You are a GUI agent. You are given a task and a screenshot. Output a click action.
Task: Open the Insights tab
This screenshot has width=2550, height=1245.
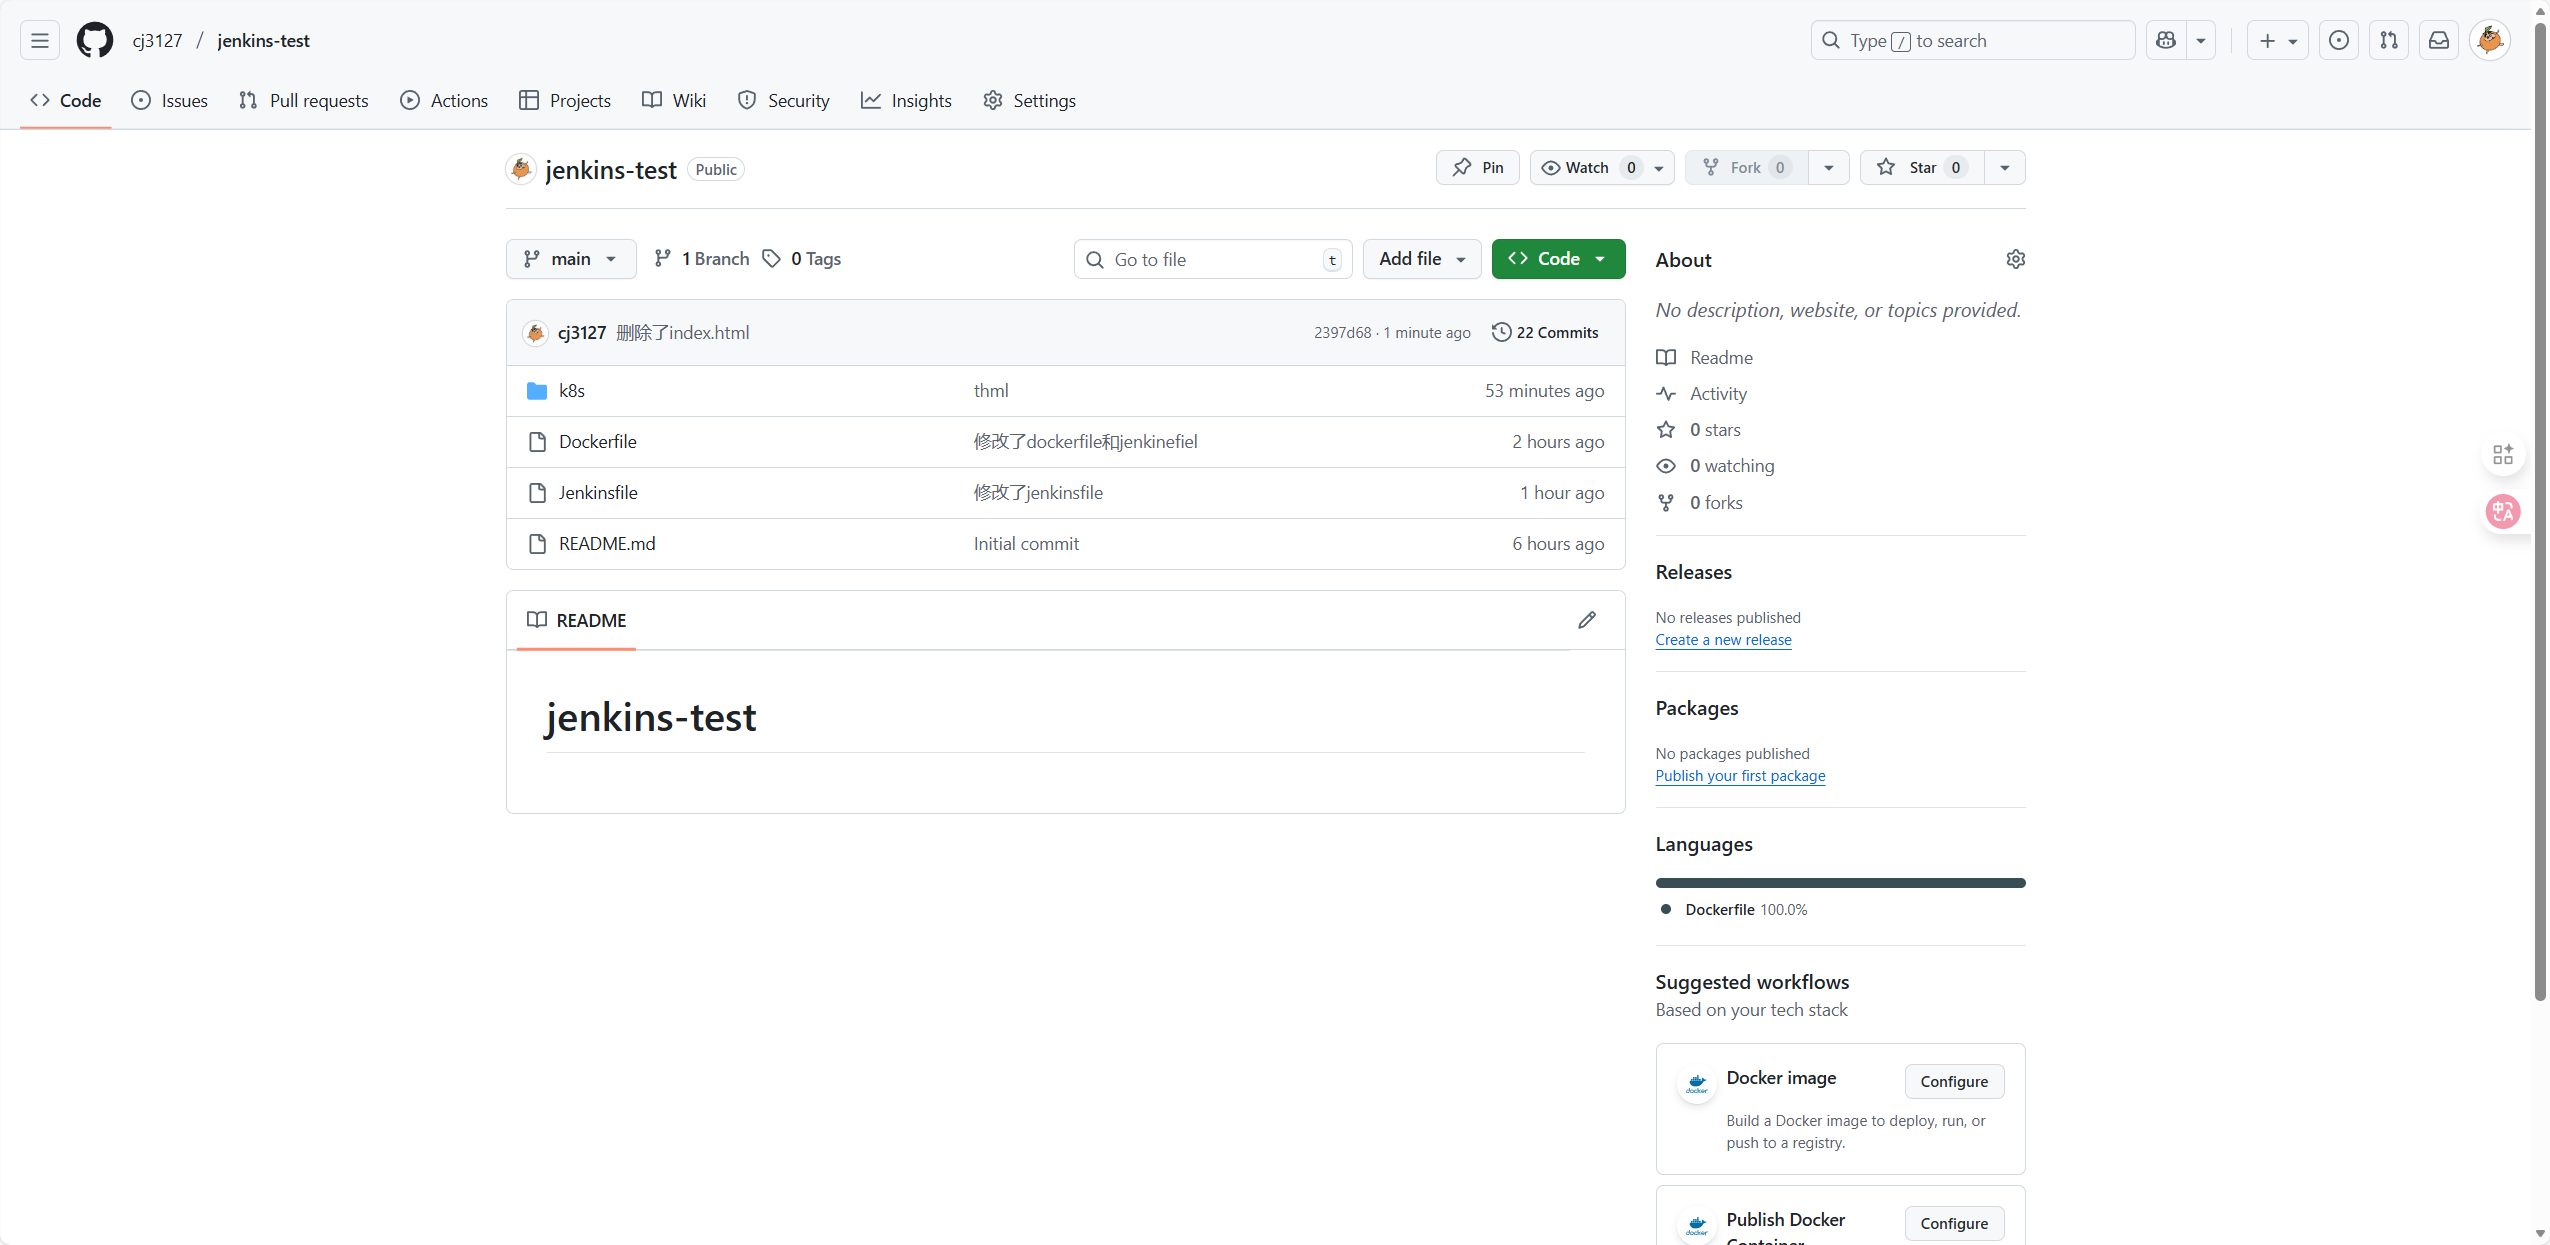pyautogui.click(x=906, y=101)
